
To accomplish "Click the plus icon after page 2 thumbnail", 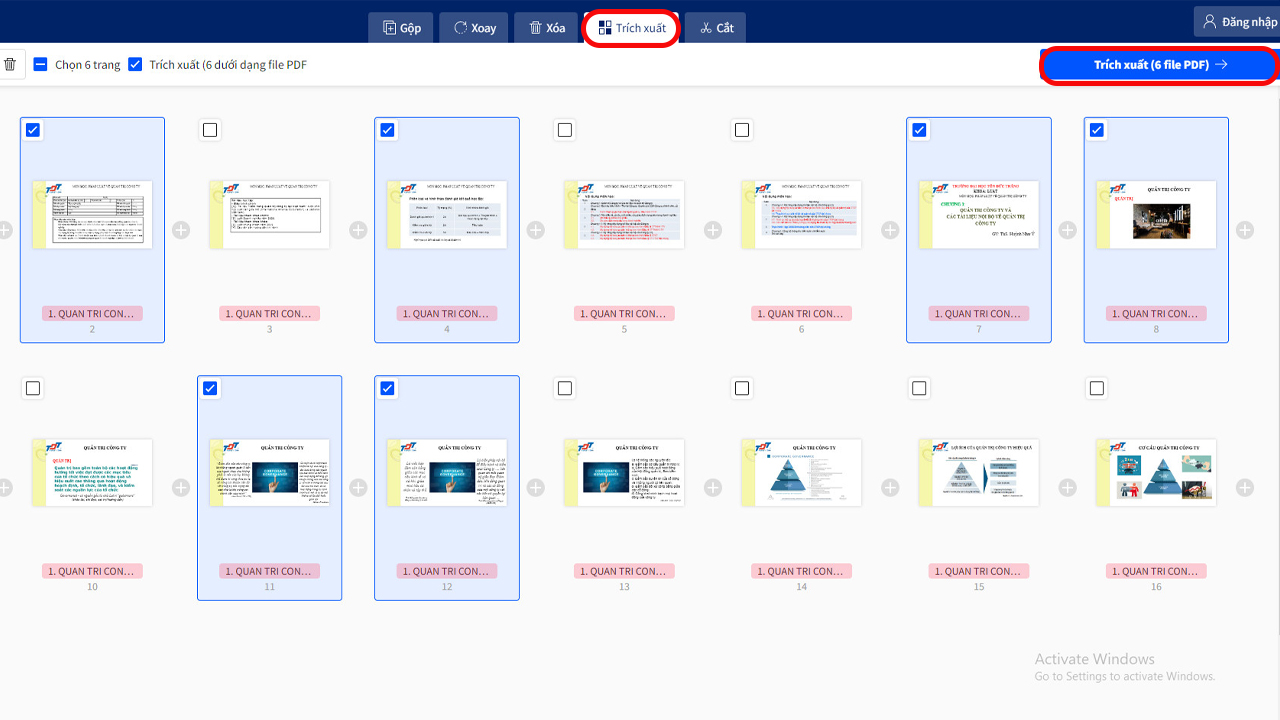I will pos(181,229).
